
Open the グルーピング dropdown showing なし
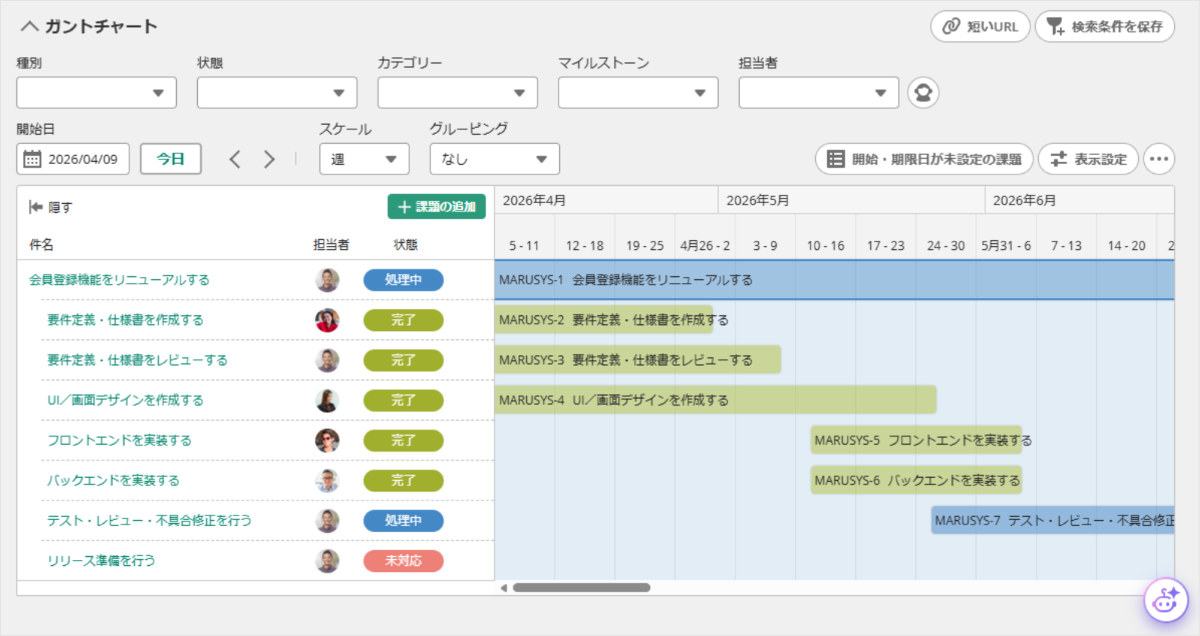click(x=495, y=159)
